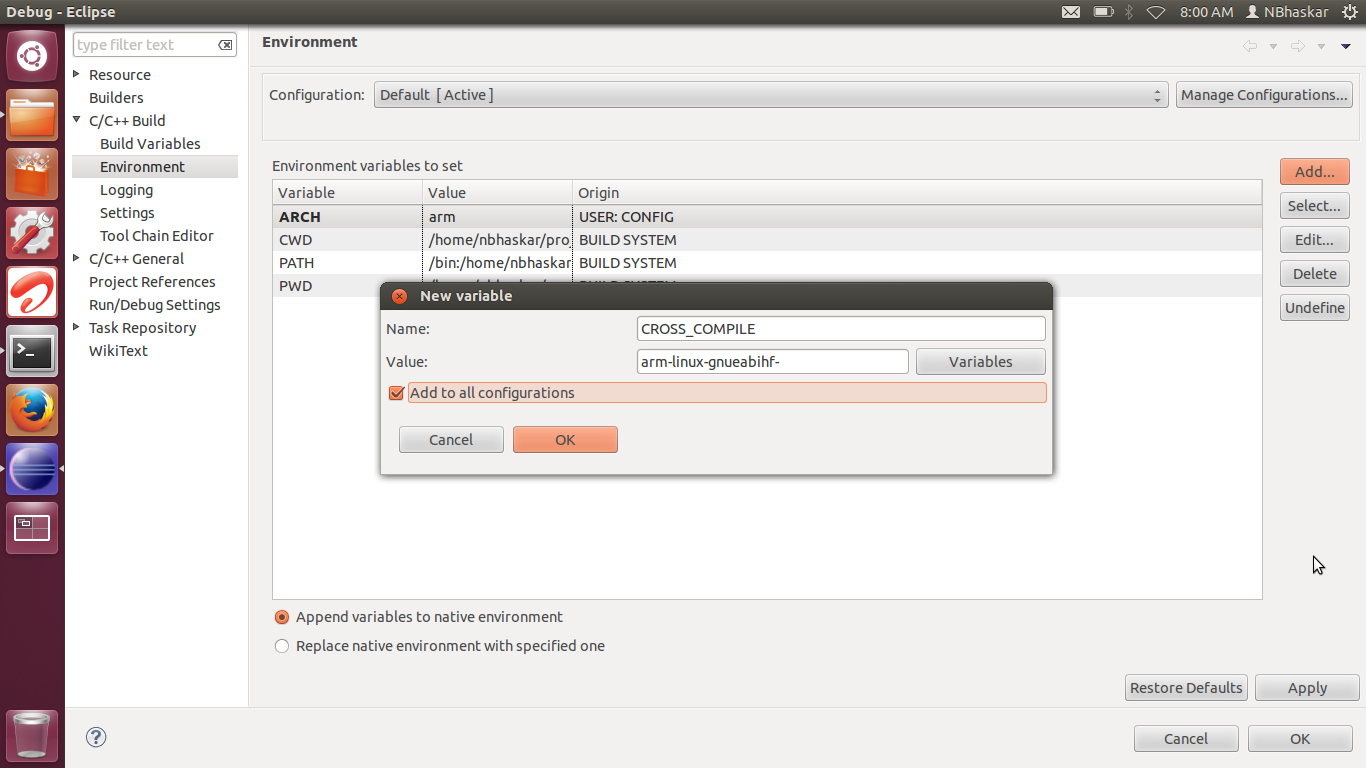Select Settings under C/C++ Build
The image size is (1366, 768).
coord(127,213)
